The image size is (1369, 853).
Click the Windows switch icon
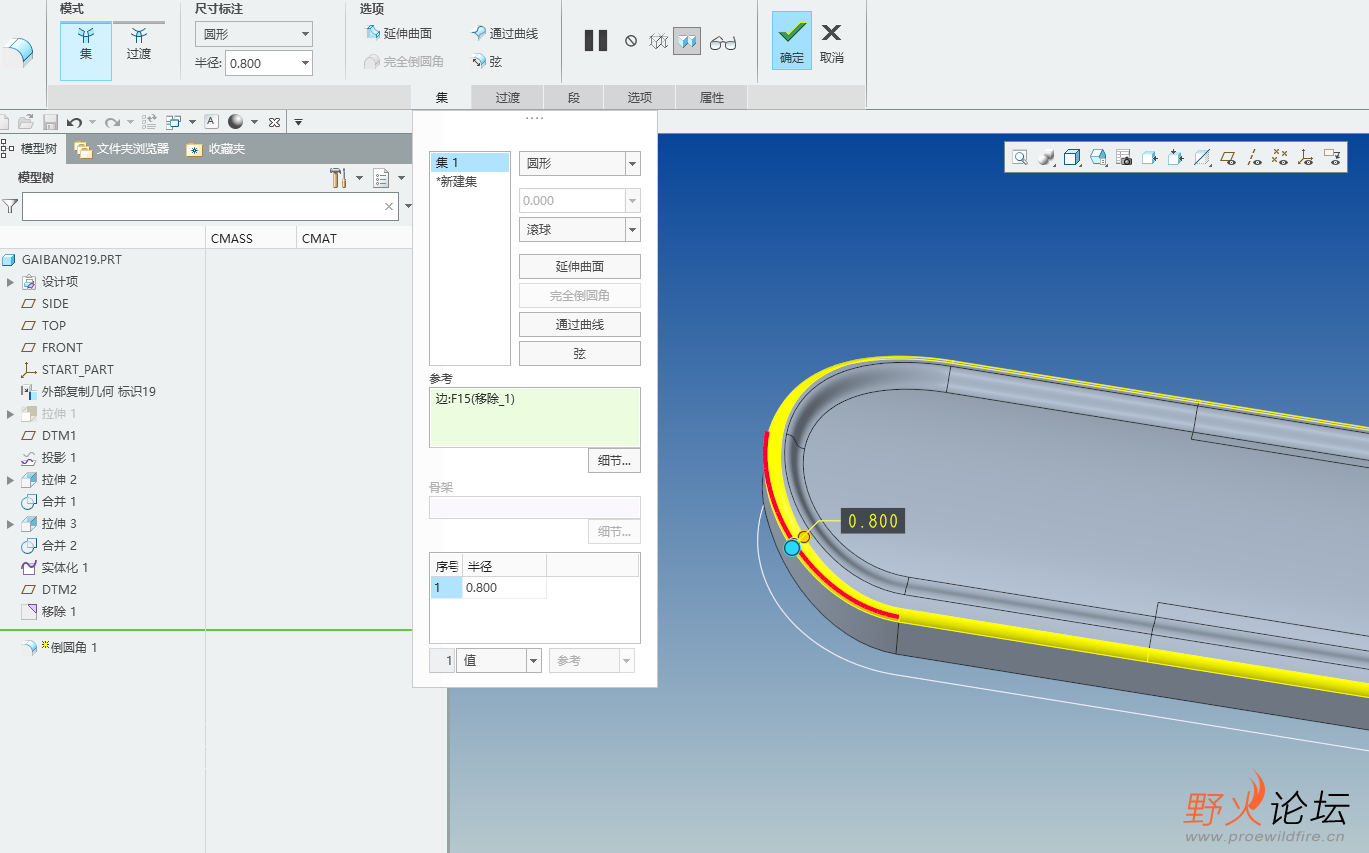174,122
